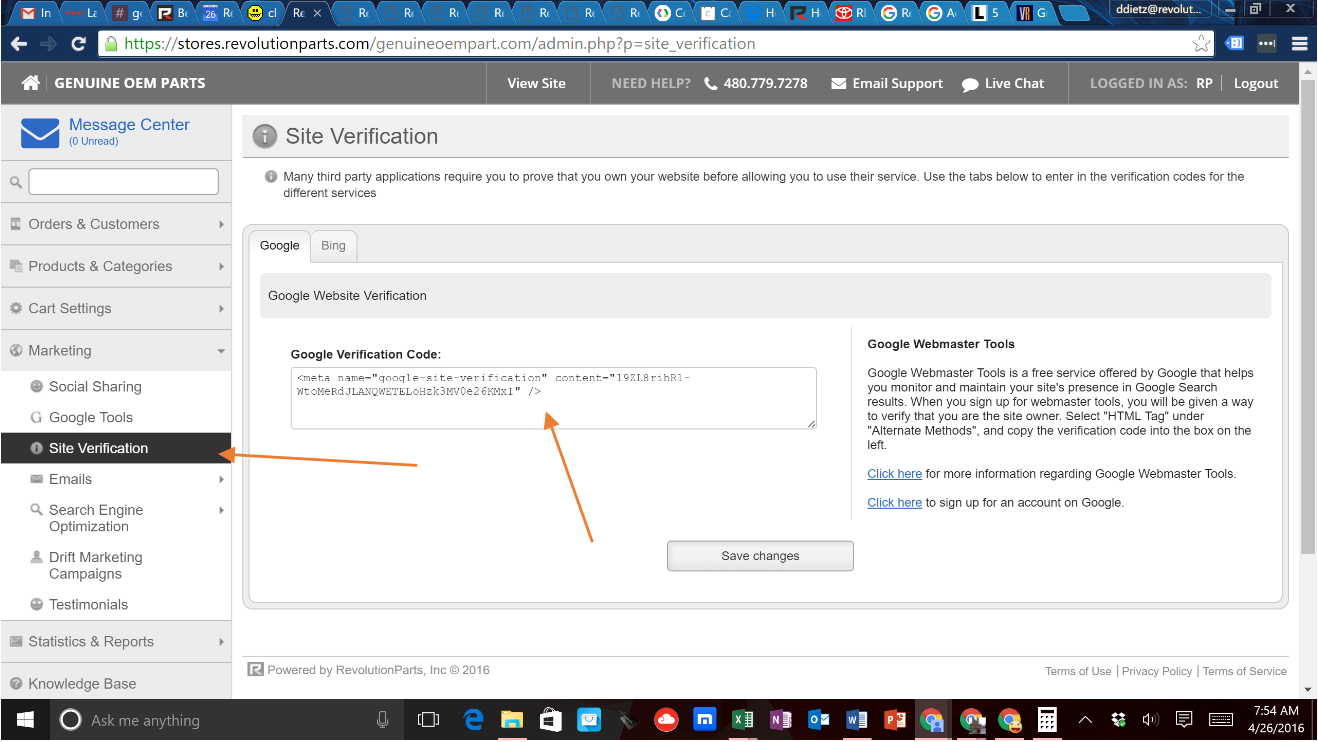
Task: Expand Orders & Customers menu
Action: (x=116, y=224)
